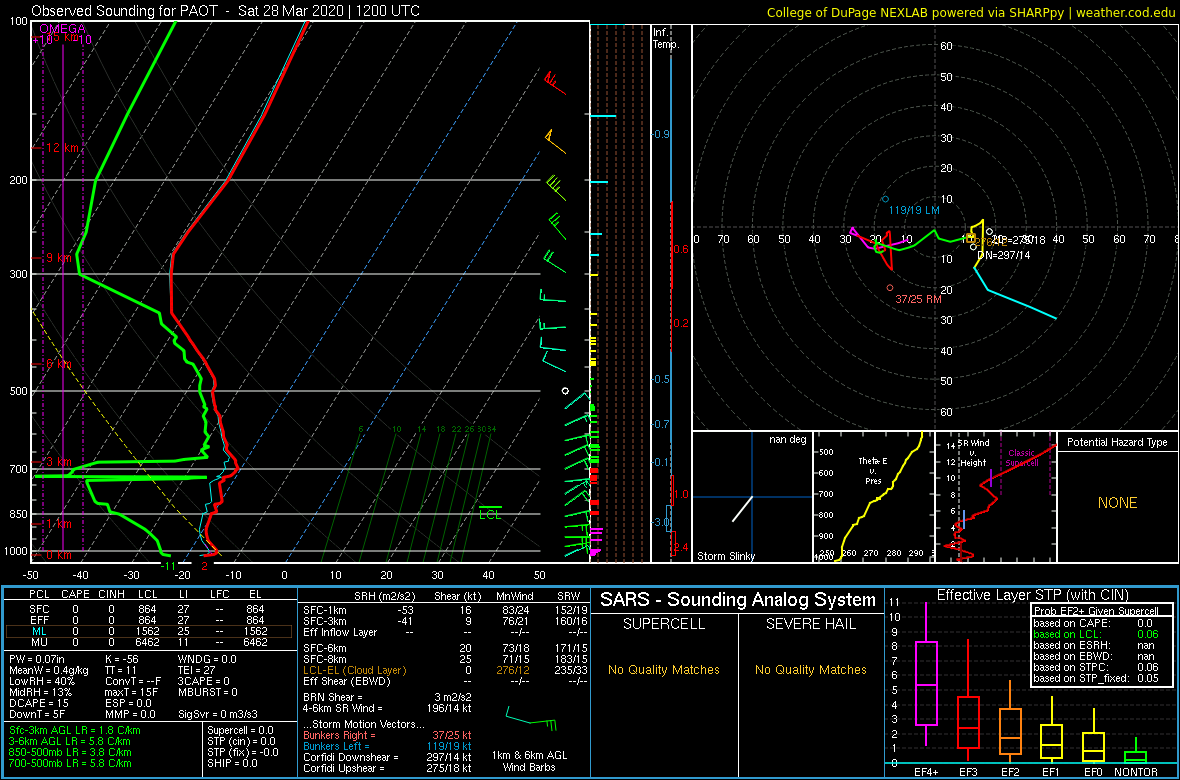Click the Potential Hazard Type header
Screen dimensions: 1180x780
tap(1118, 442)
